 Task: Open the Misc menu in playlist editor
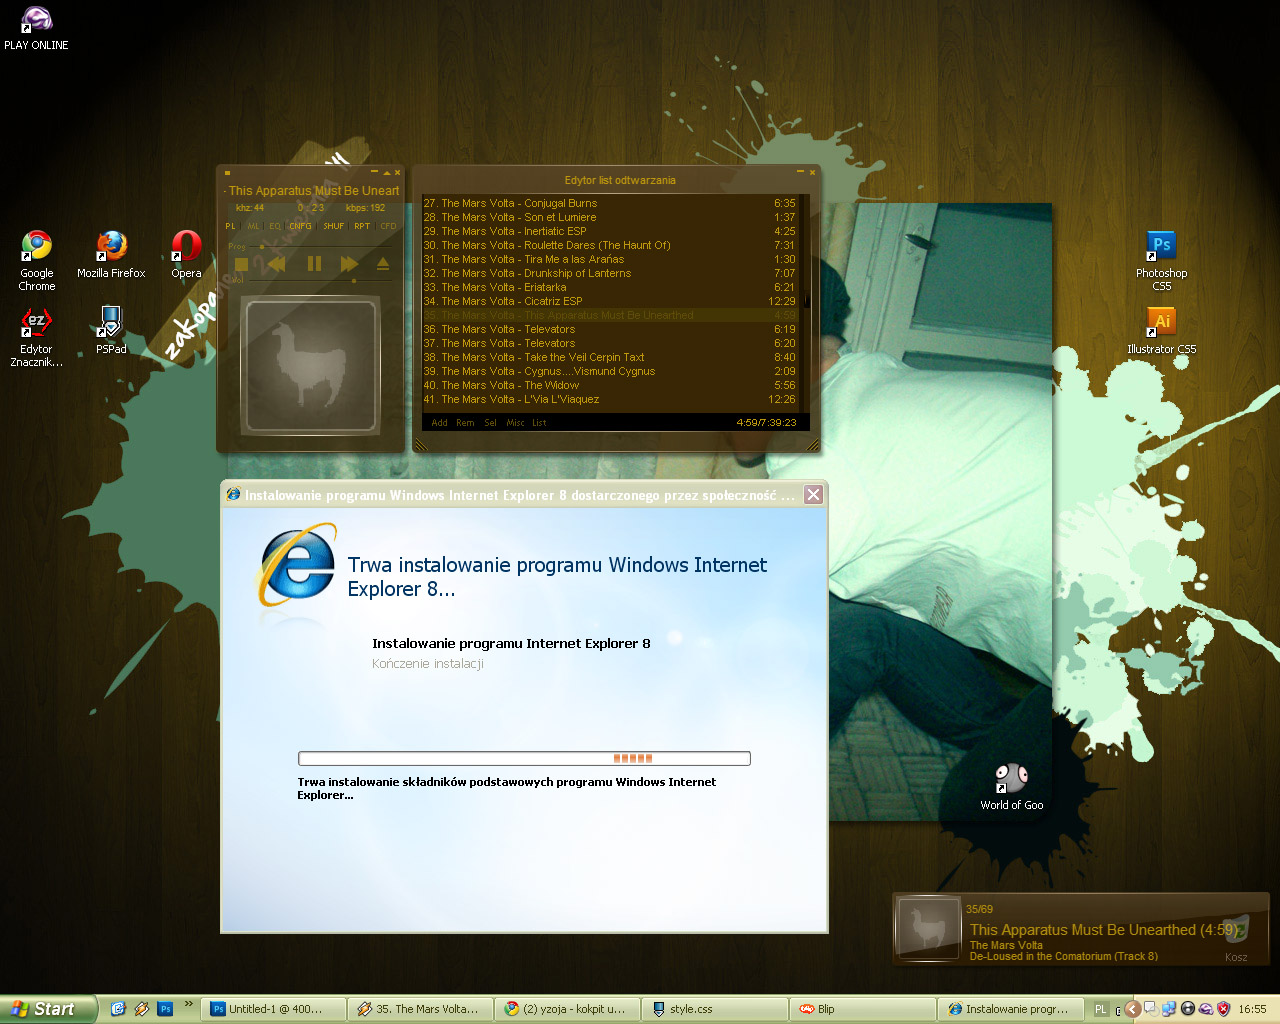click(x=515, y=423)
